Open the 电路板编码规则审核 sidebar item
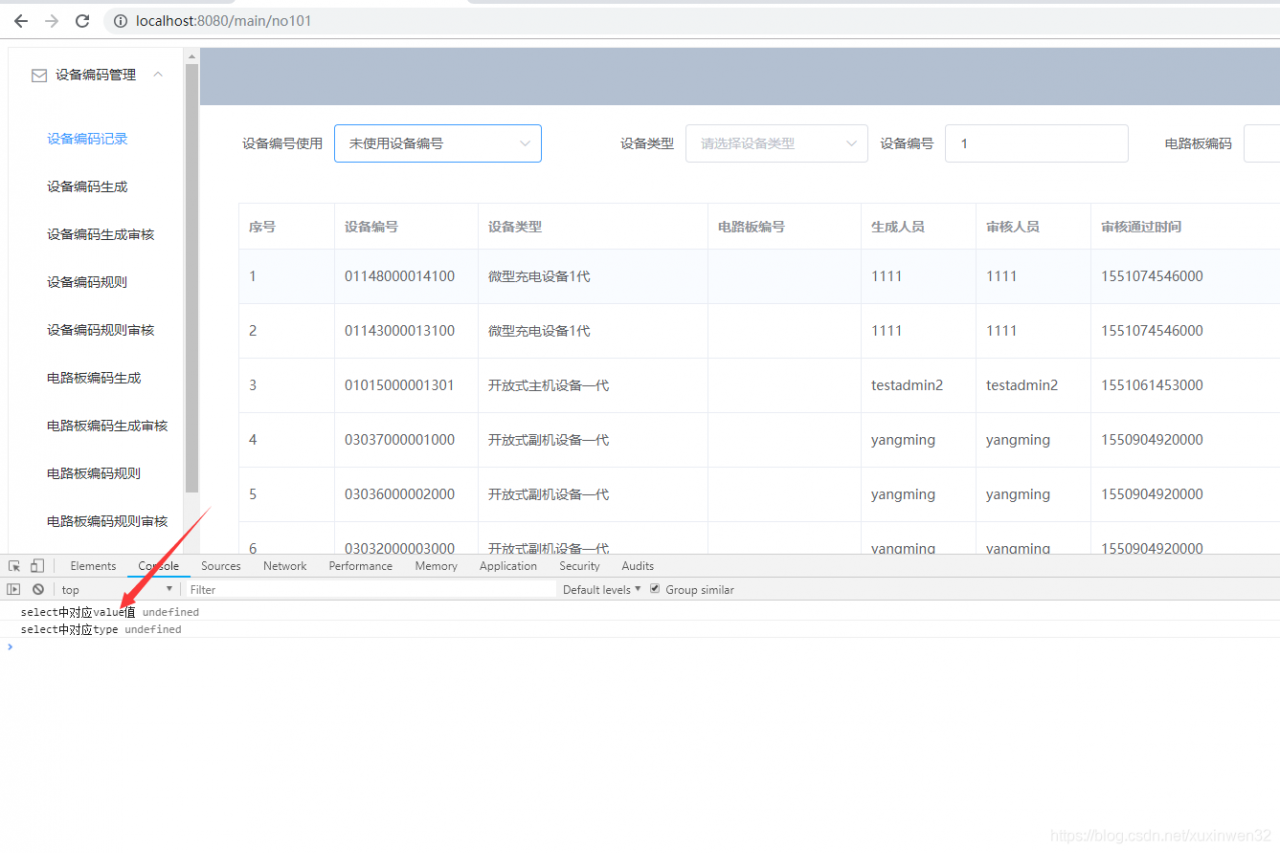This screenshot has height=853, width=1280. pos(108,521)
